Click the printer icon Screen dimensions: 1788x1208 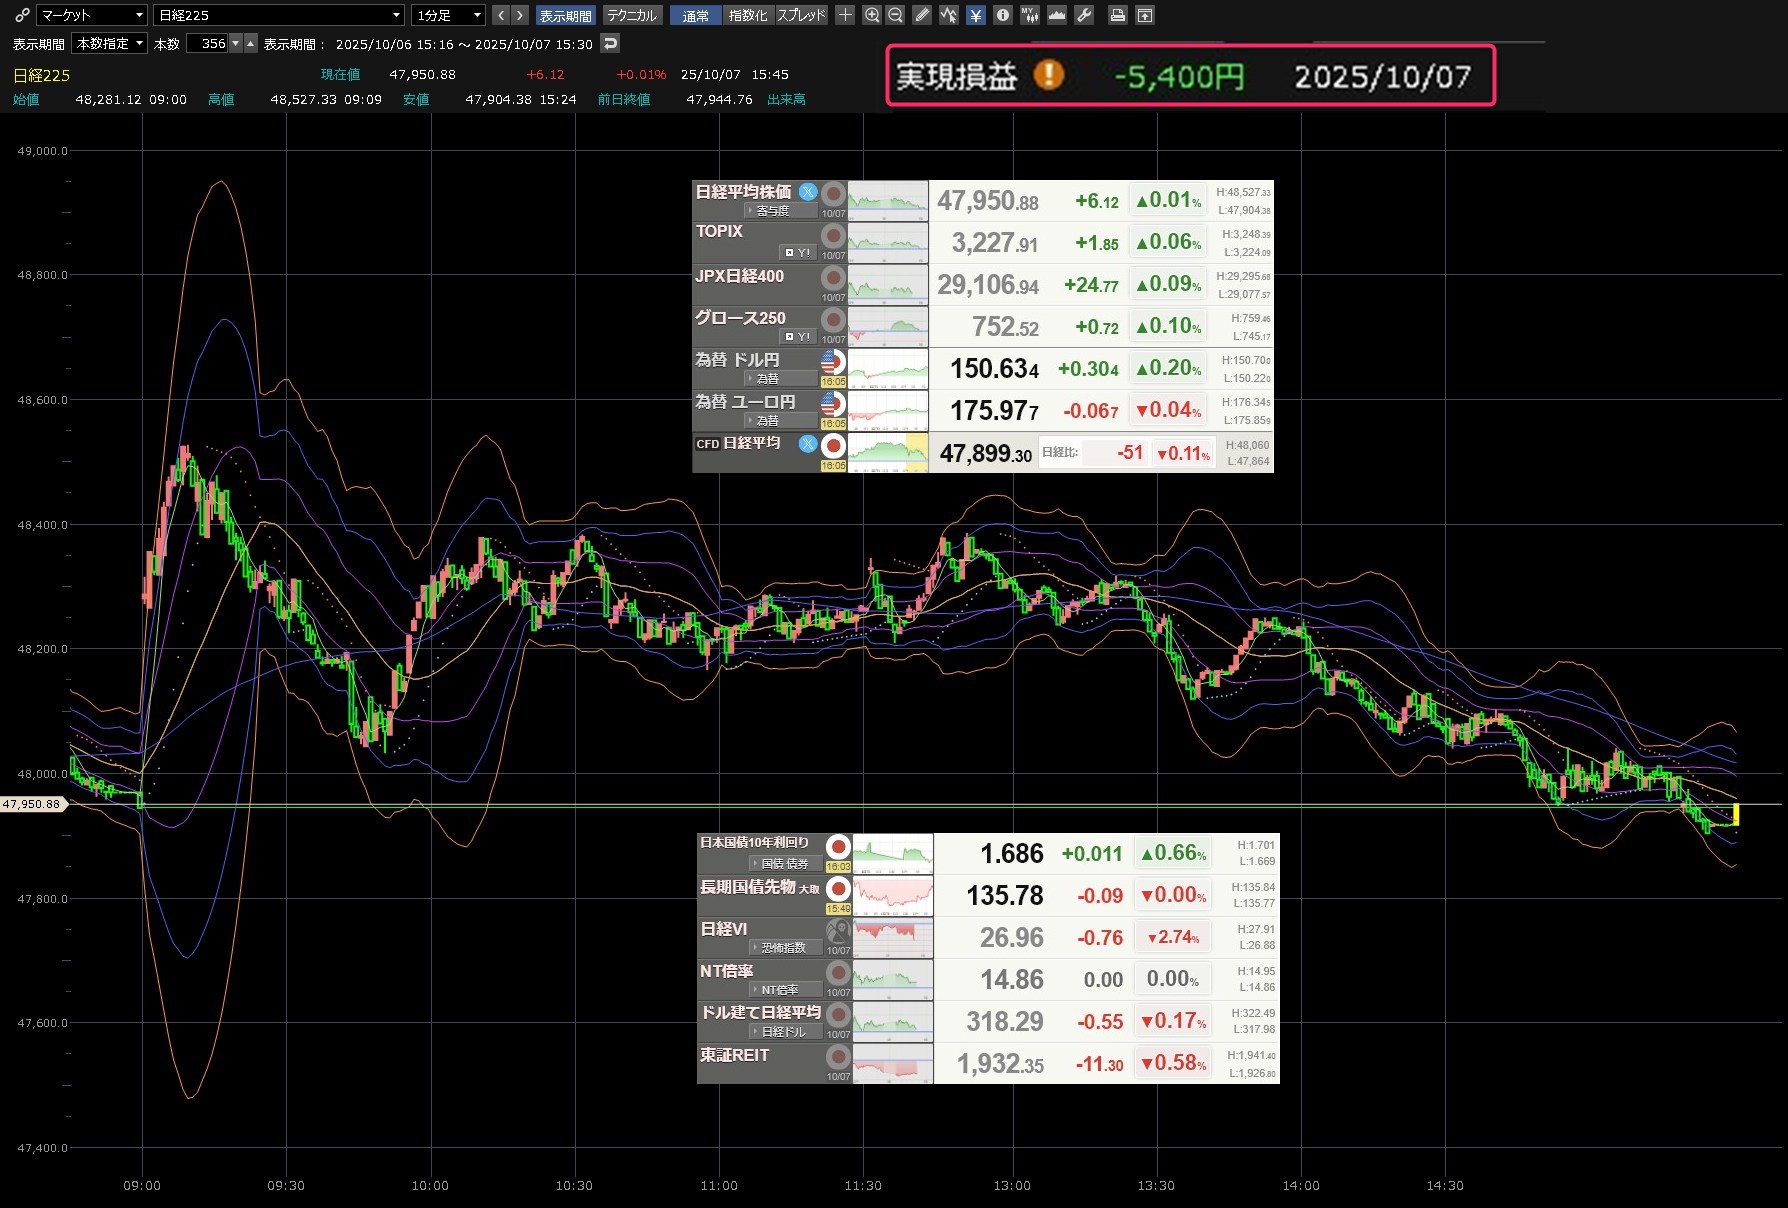tap(1118, 15)
